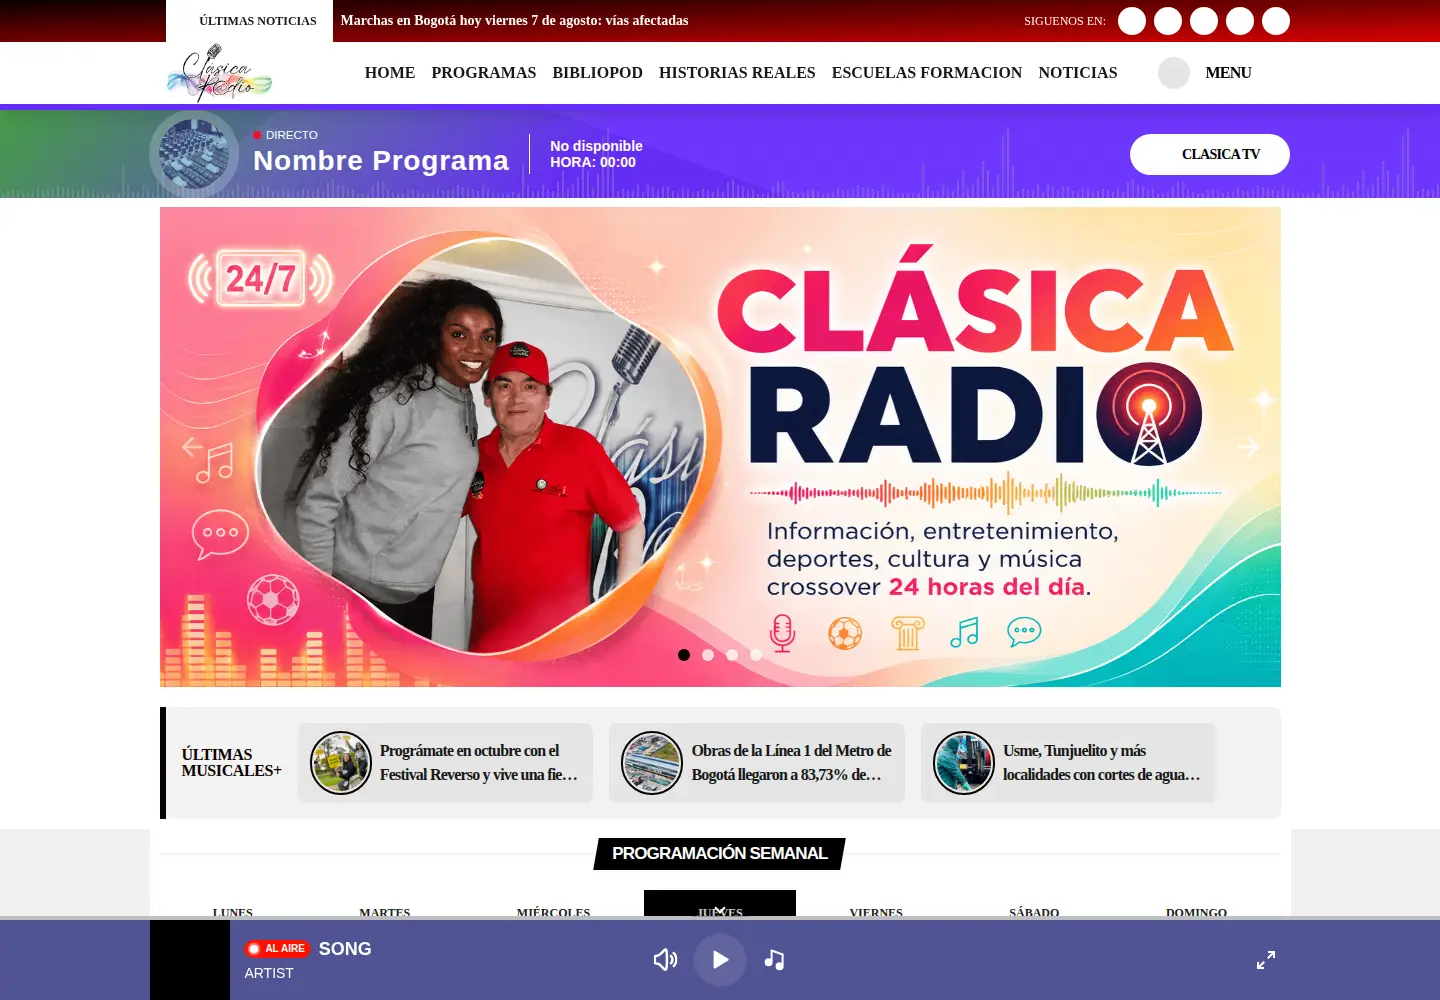This screenshot has width=1440, height=1000.
Task: Open the PROGRAMAS section
Action: tap(484, 73)
